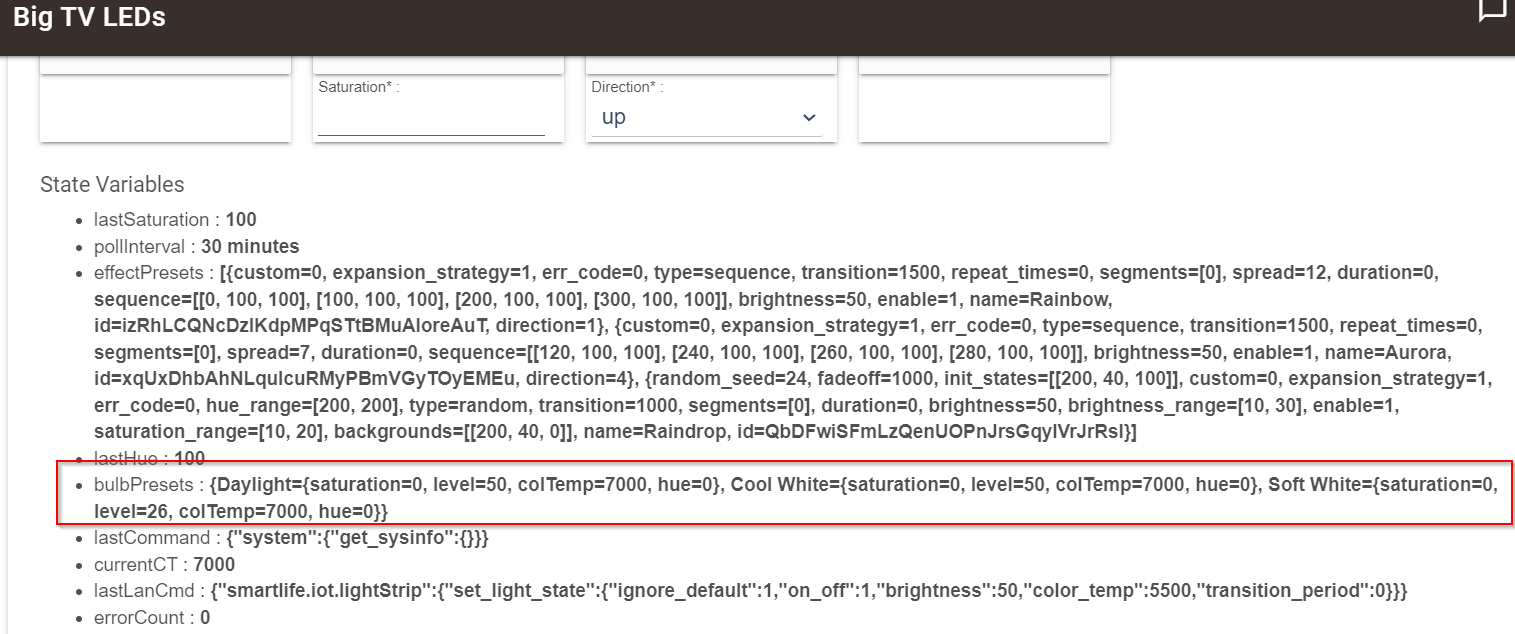1515x634 pixels.
Task: Click the 'Big TV LEDs' page title
Action: [x=89, y=17]
